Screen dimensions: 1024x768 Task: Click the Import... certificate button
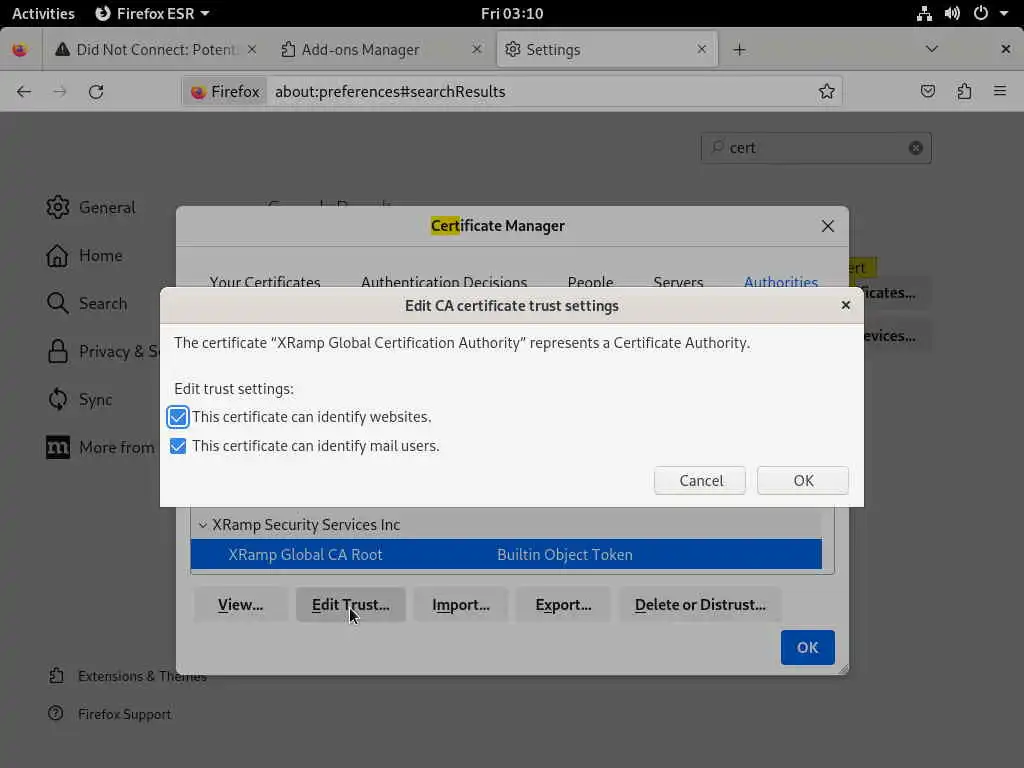pos(460,605)
